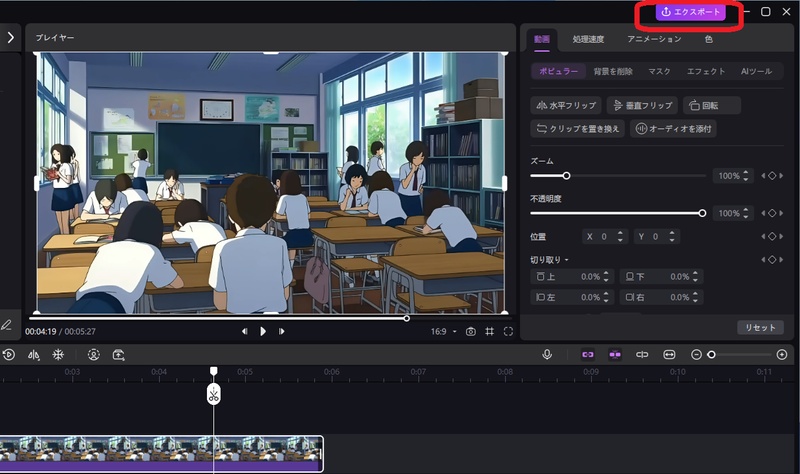This screenshot has width=800, height=474.
Task: Open the アニメーション tab
Action: tap(654, 39)
